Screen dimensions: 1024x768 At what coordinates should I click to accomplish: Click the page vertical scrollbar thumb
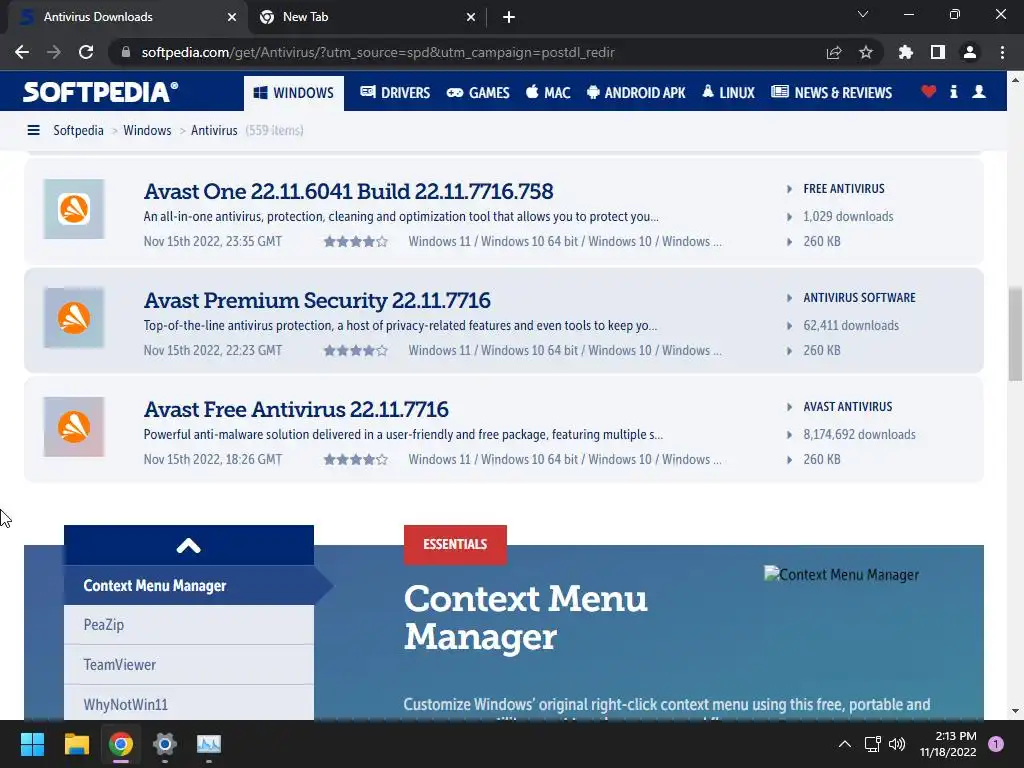(1015, 333)
